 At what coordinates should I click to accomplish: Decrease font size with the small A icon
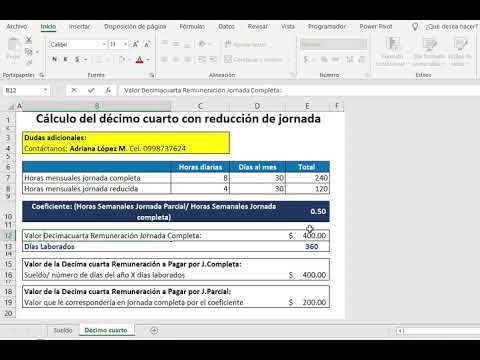click(x=147, y=44)
